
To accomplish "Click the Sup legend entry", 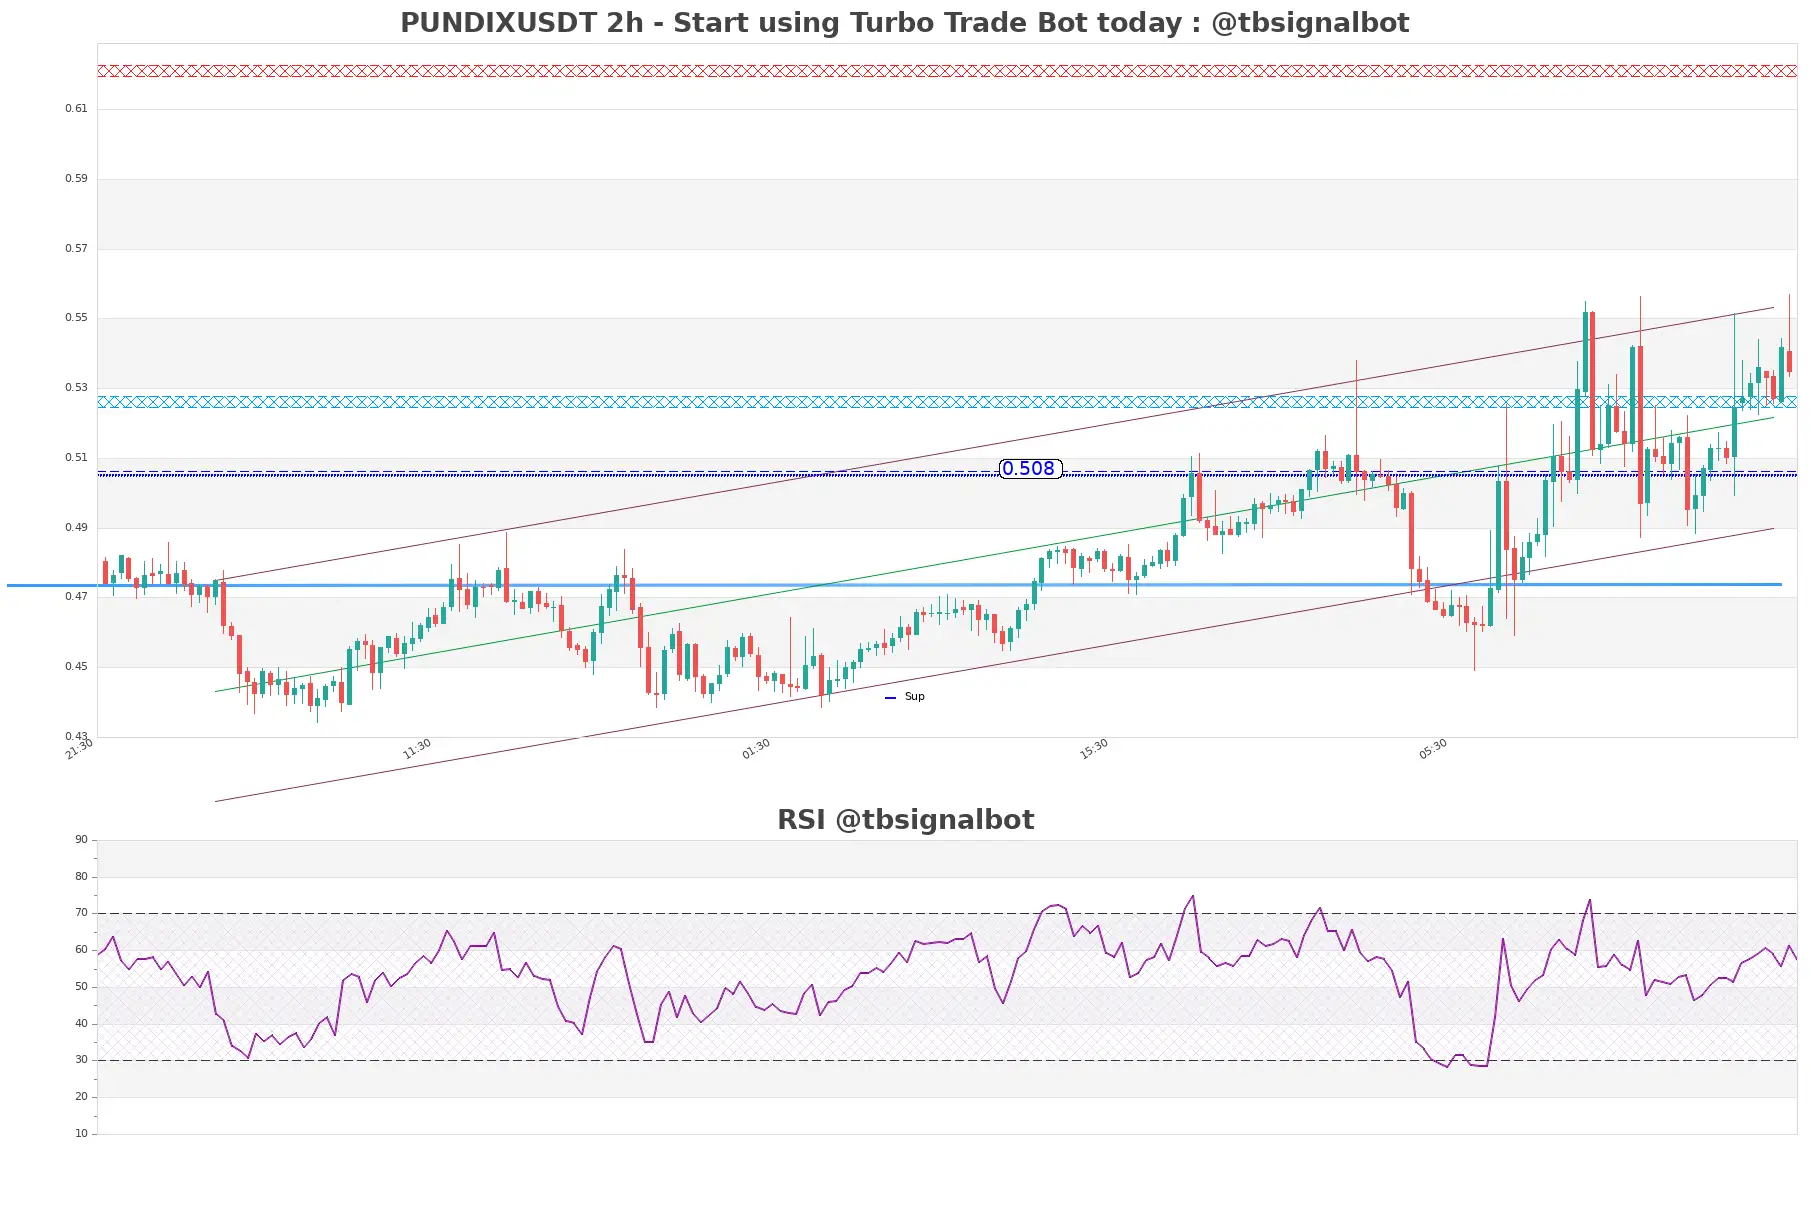I will (x=905, y=697).
